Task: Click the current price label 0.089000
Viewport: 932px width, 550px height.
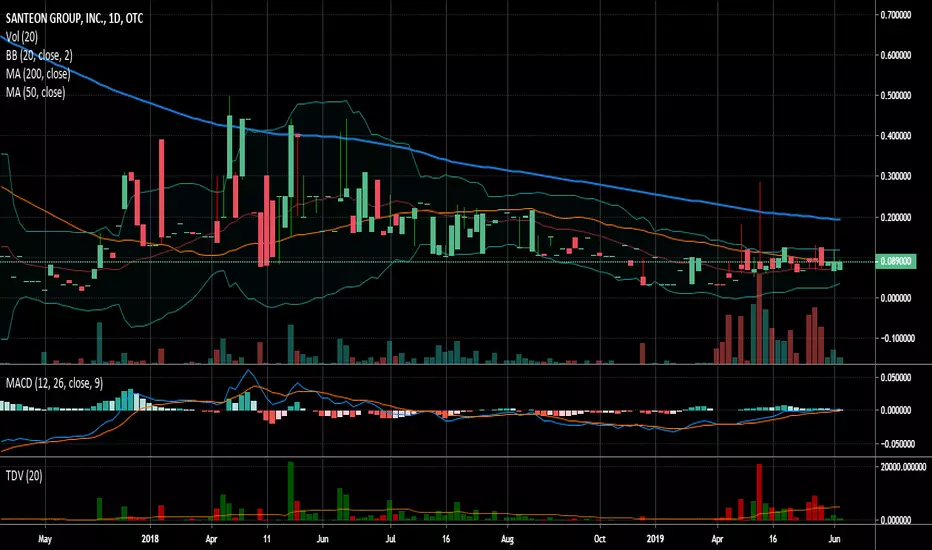Action: click(896, 261)
